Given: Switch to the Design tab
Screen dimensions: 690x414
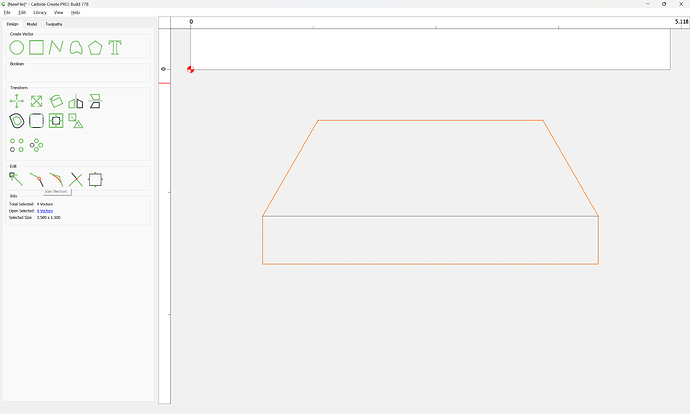Looking at the screenshot, I should (x=12, y=24).
